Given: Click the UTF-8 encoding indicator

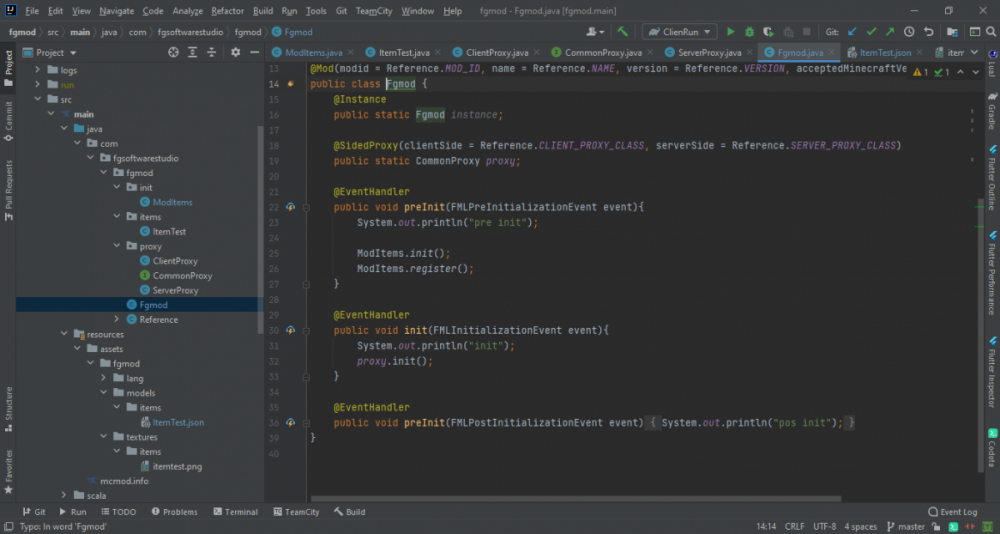Looking at the screenshot, I should (x=825, y=527).
